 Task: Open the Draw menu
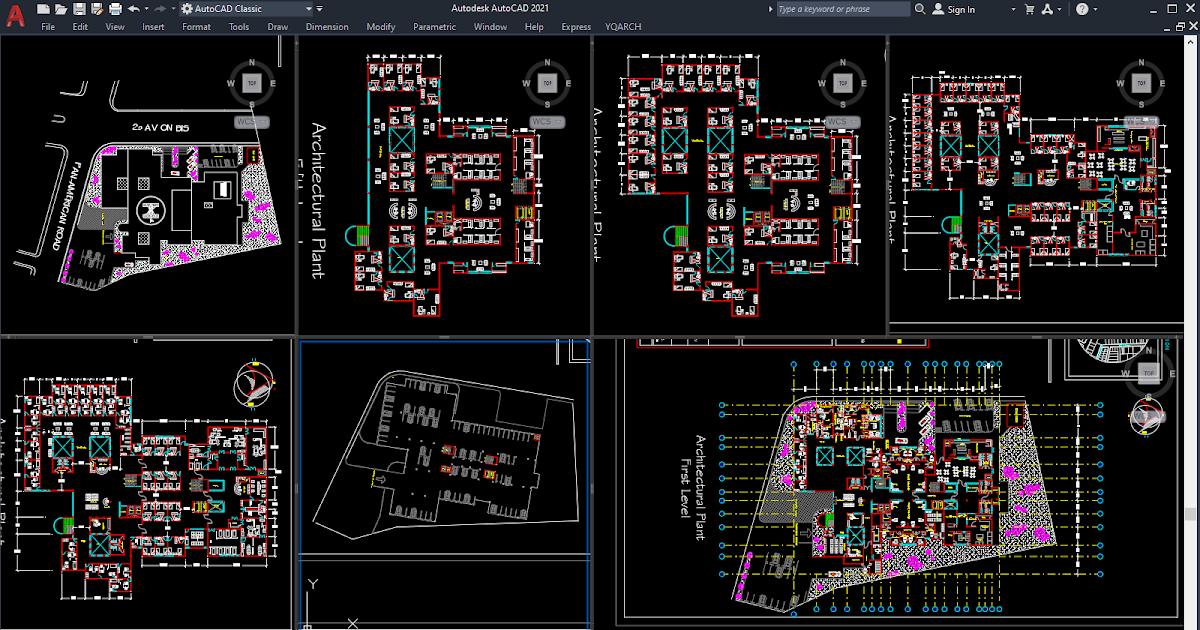coord(277,27)
